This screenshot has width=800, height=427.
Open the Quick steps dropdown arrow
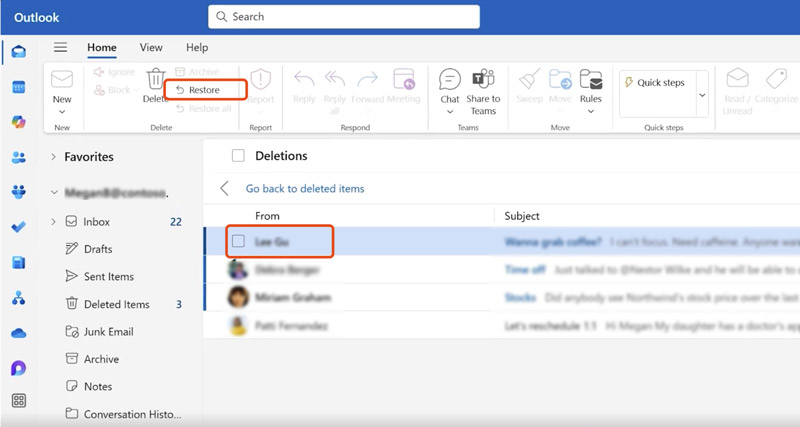pos(702,95)
